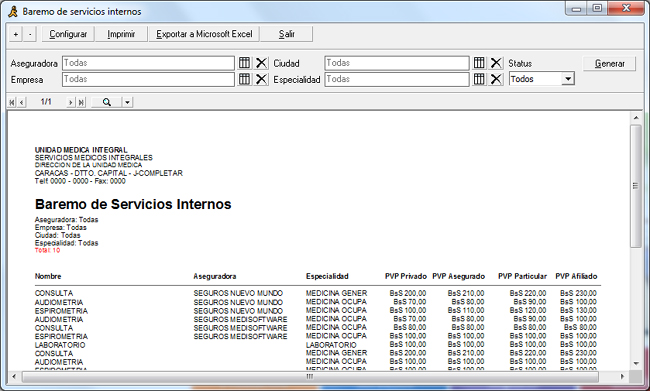
Task: Click inside the Aseguradora input field
Action: [148, 63]
